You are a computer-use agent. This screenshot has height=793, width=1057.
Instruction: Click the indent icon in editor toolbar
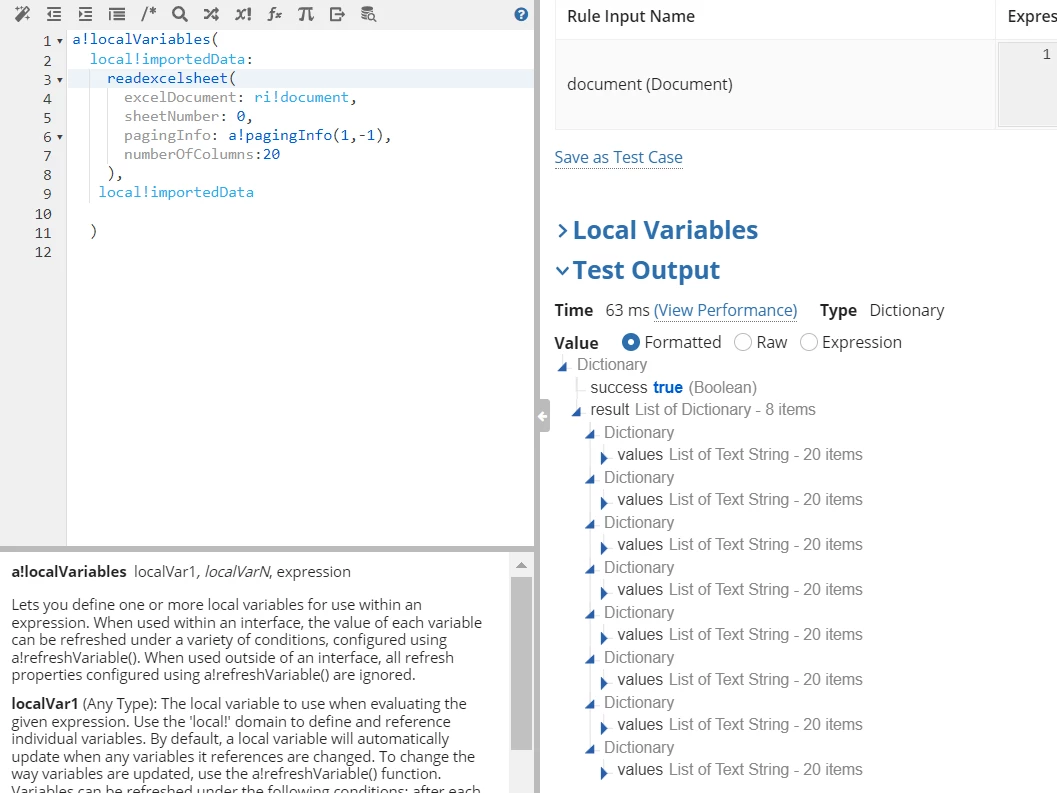point(85,14)
